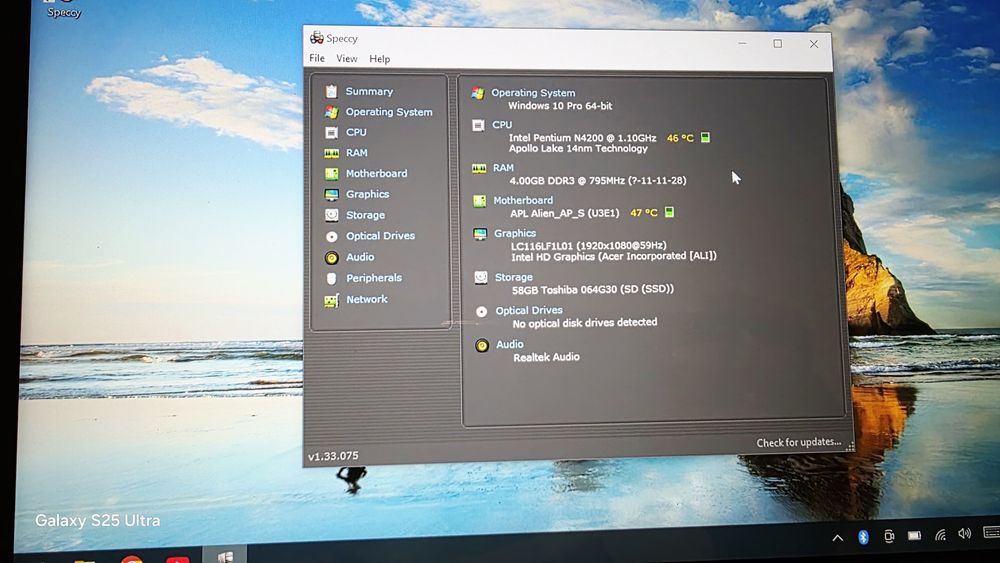
Task: Click 'Apollo Lake 14nm Technology' text
Action: click(578, 149)
